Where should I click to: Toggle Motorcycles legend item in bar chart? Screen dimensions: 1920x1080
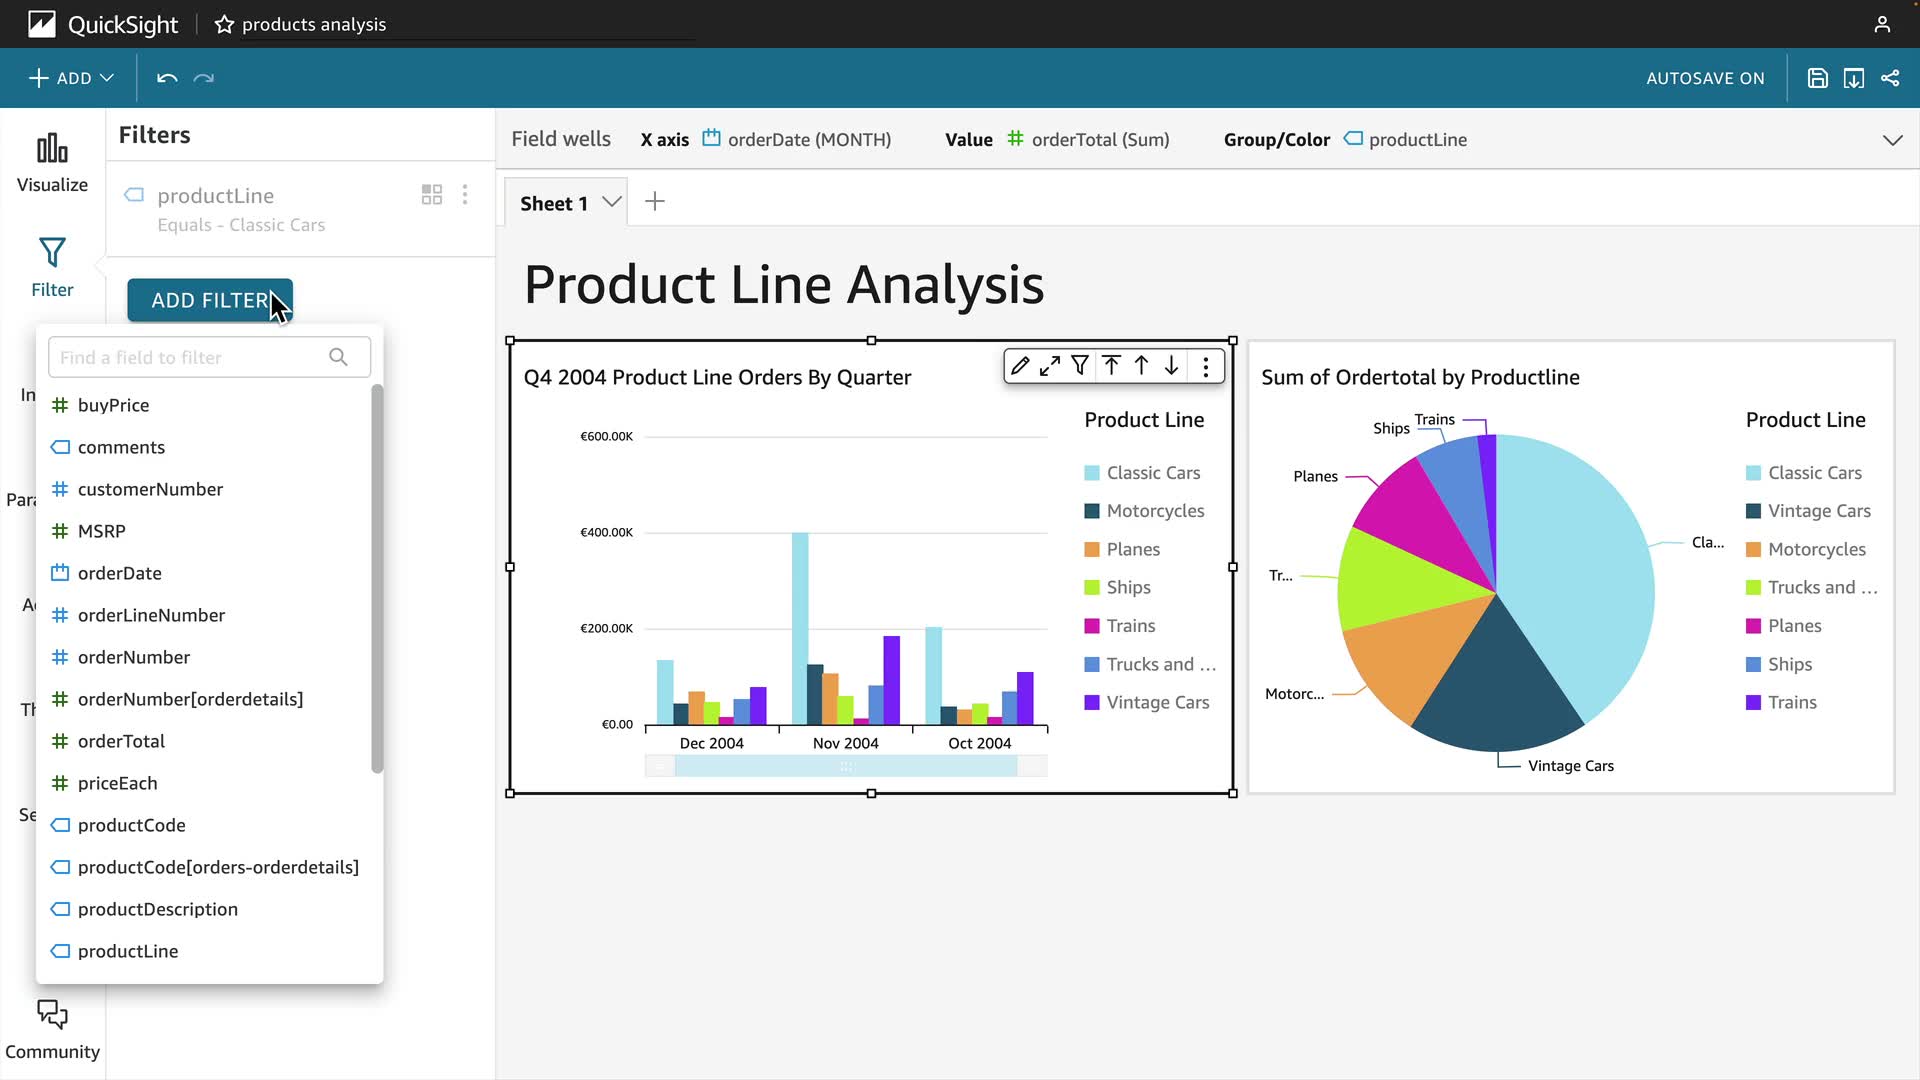coord(1154,511)
